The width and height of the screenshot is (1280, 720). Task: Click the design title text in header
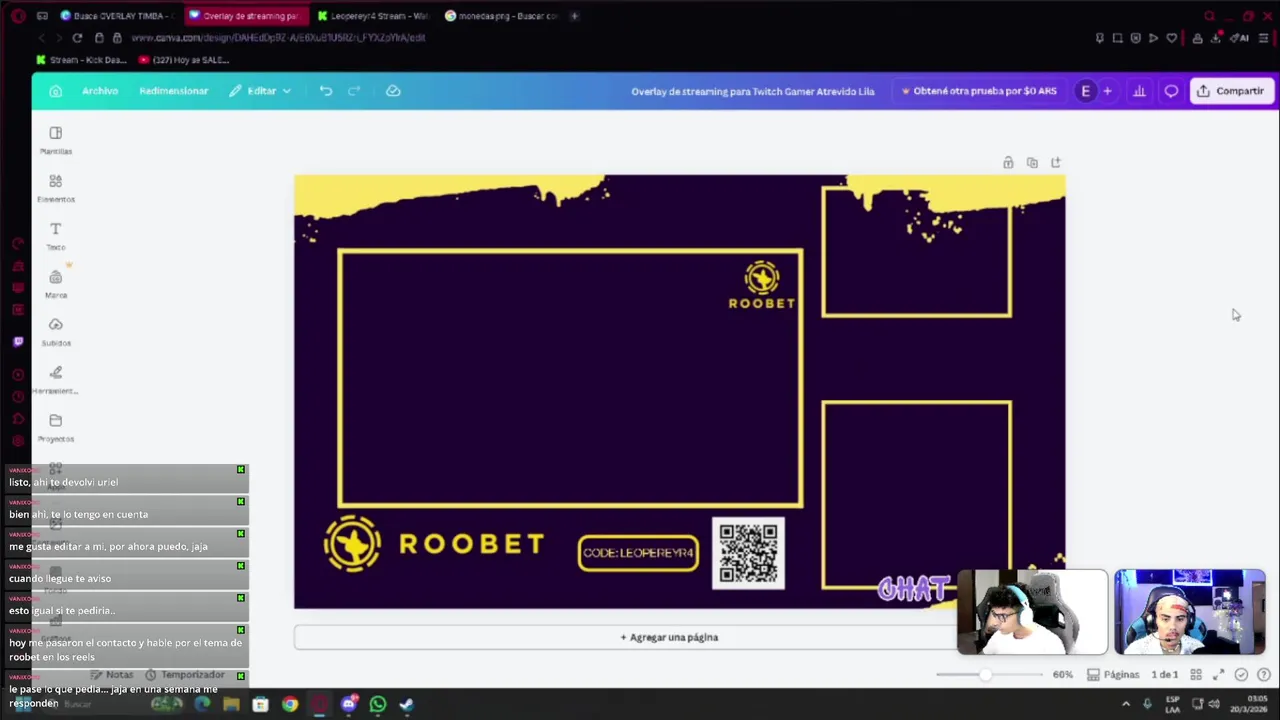coord(753,91)
